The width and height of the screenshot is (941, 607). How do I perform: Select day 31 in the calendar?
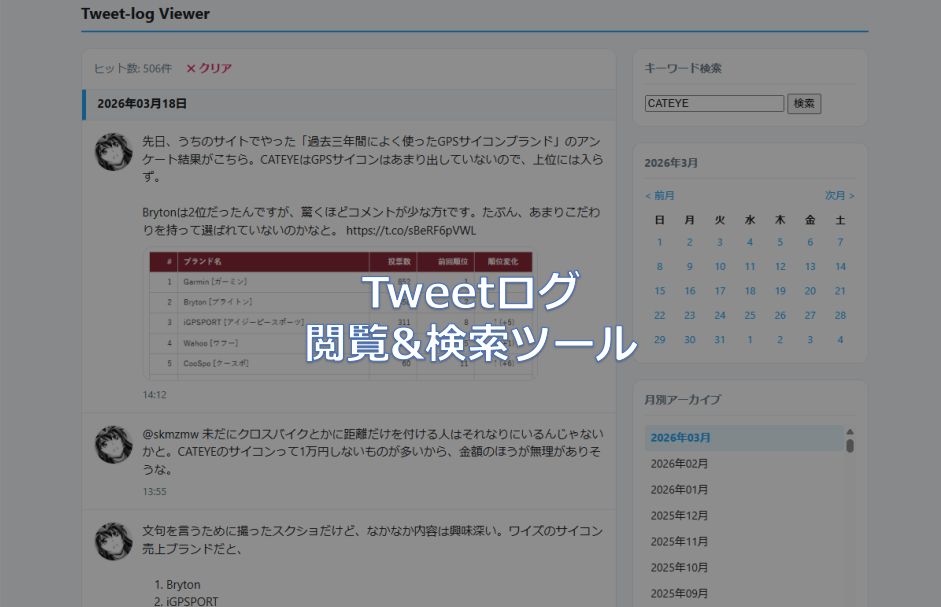[720, 340]
